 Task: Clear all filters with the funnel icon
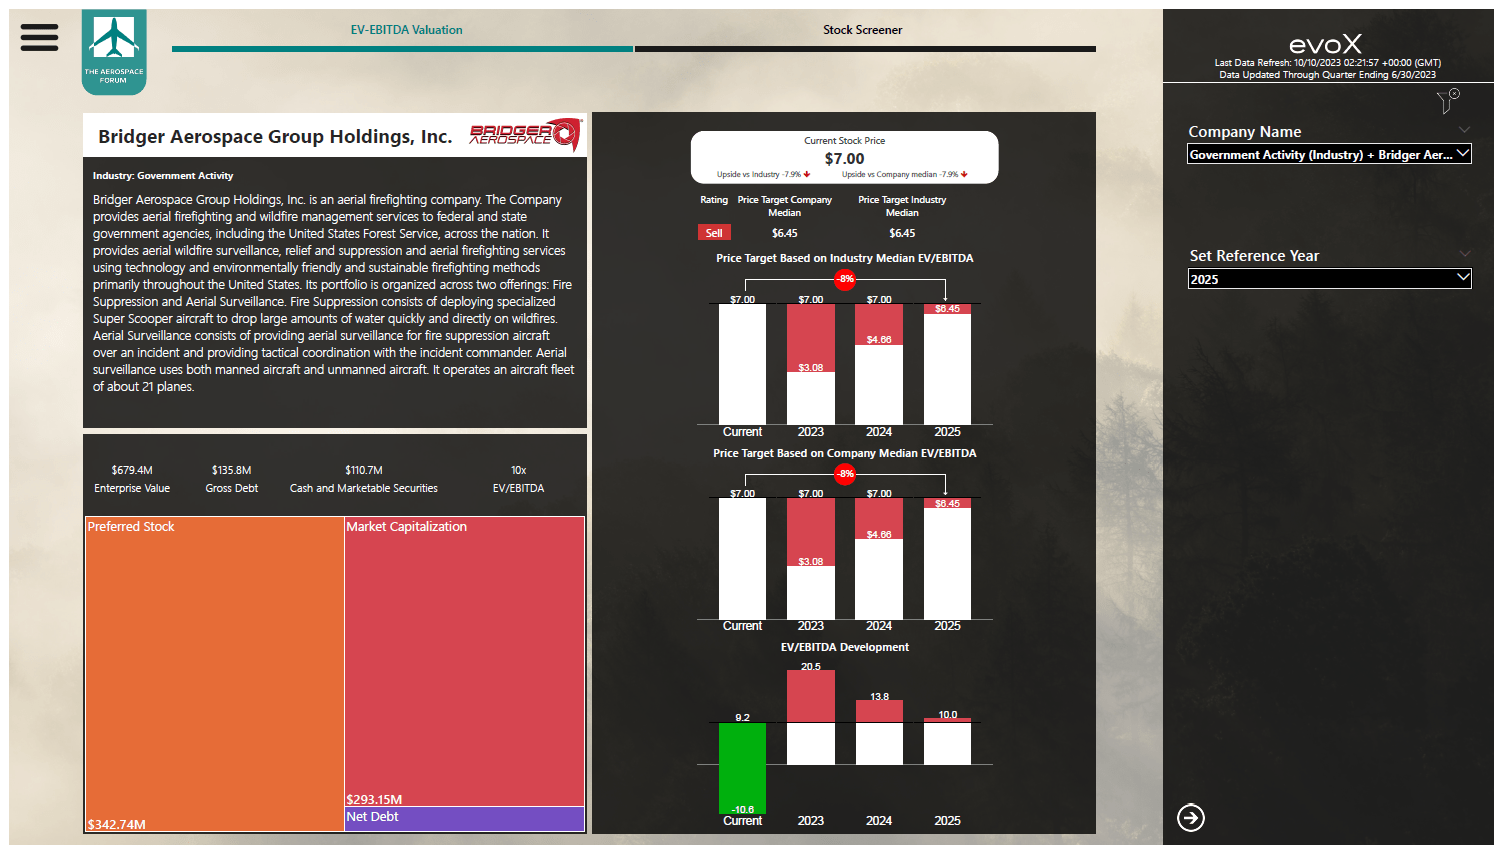1448,100
